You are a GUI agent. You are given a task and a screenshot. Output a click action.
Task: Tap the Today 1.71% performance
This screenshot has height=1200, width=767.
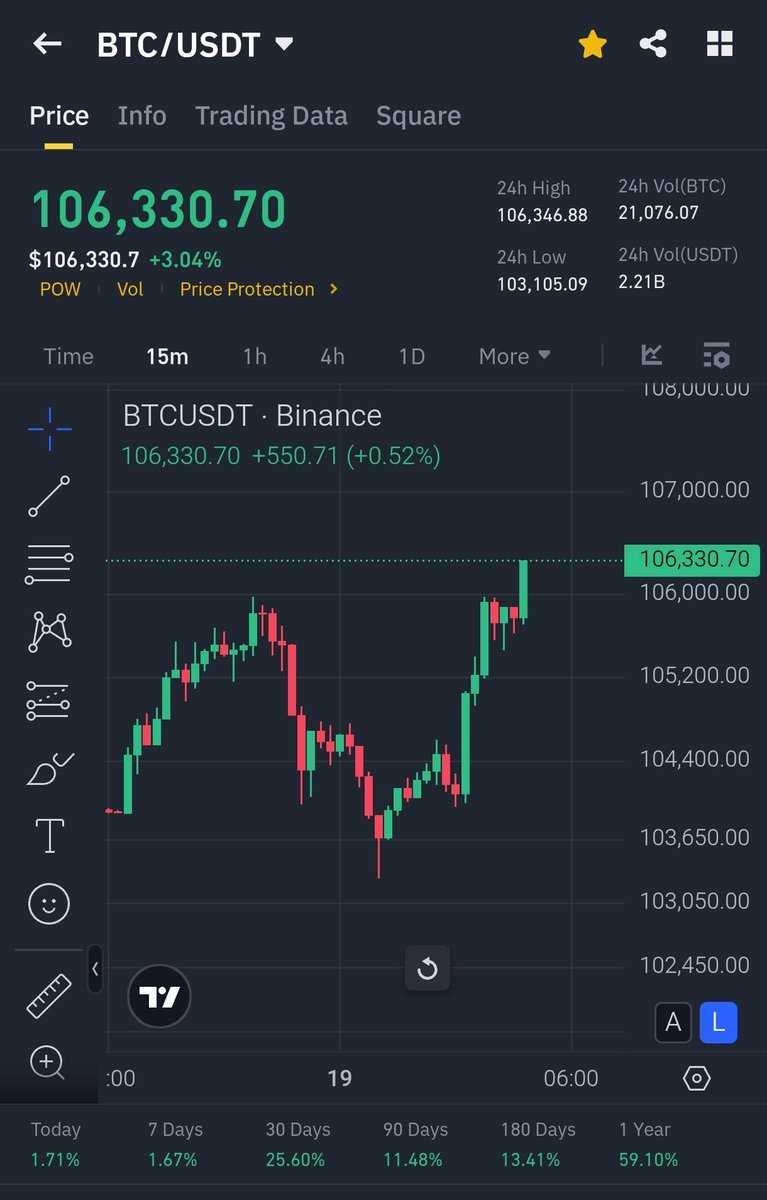tap(55, 1145)
